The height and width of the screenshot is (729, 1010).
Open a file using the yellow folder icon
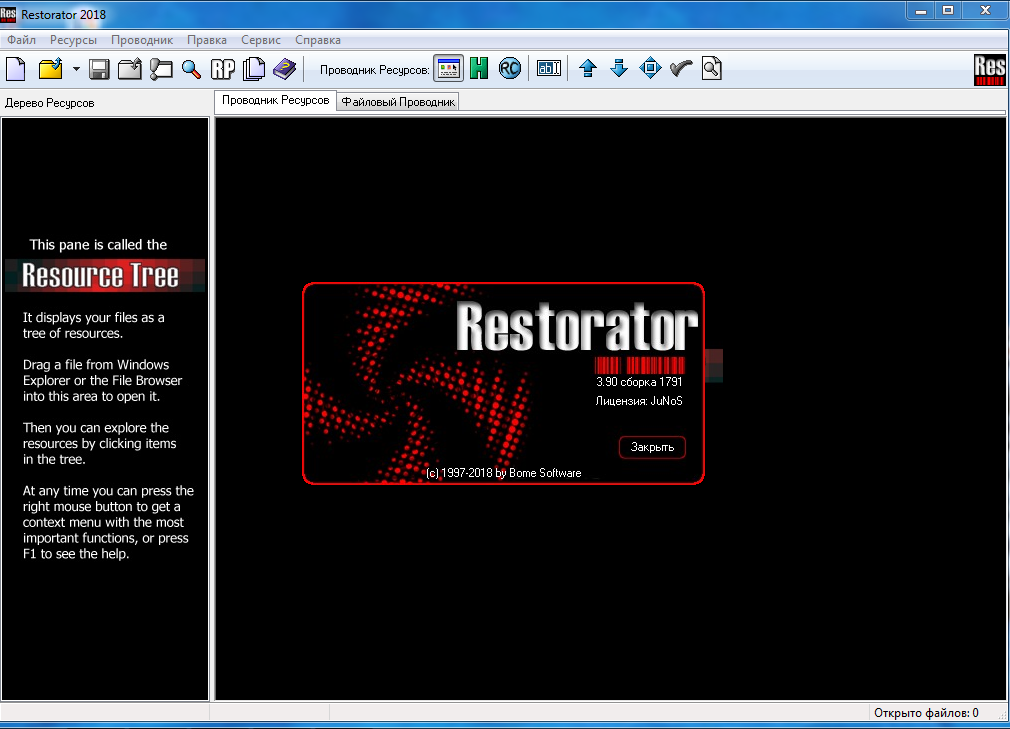coord(51,68)
